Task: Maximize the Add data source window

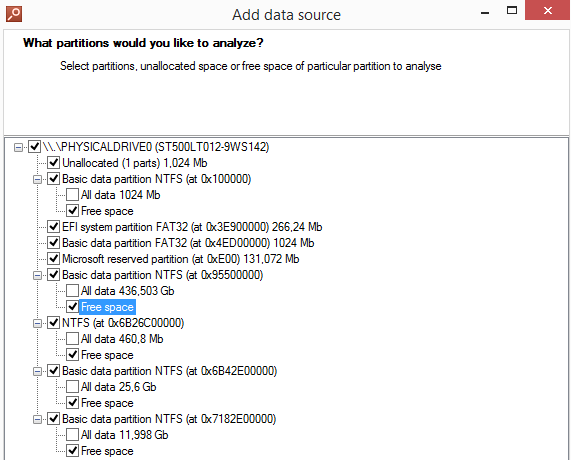Action: 512,11
